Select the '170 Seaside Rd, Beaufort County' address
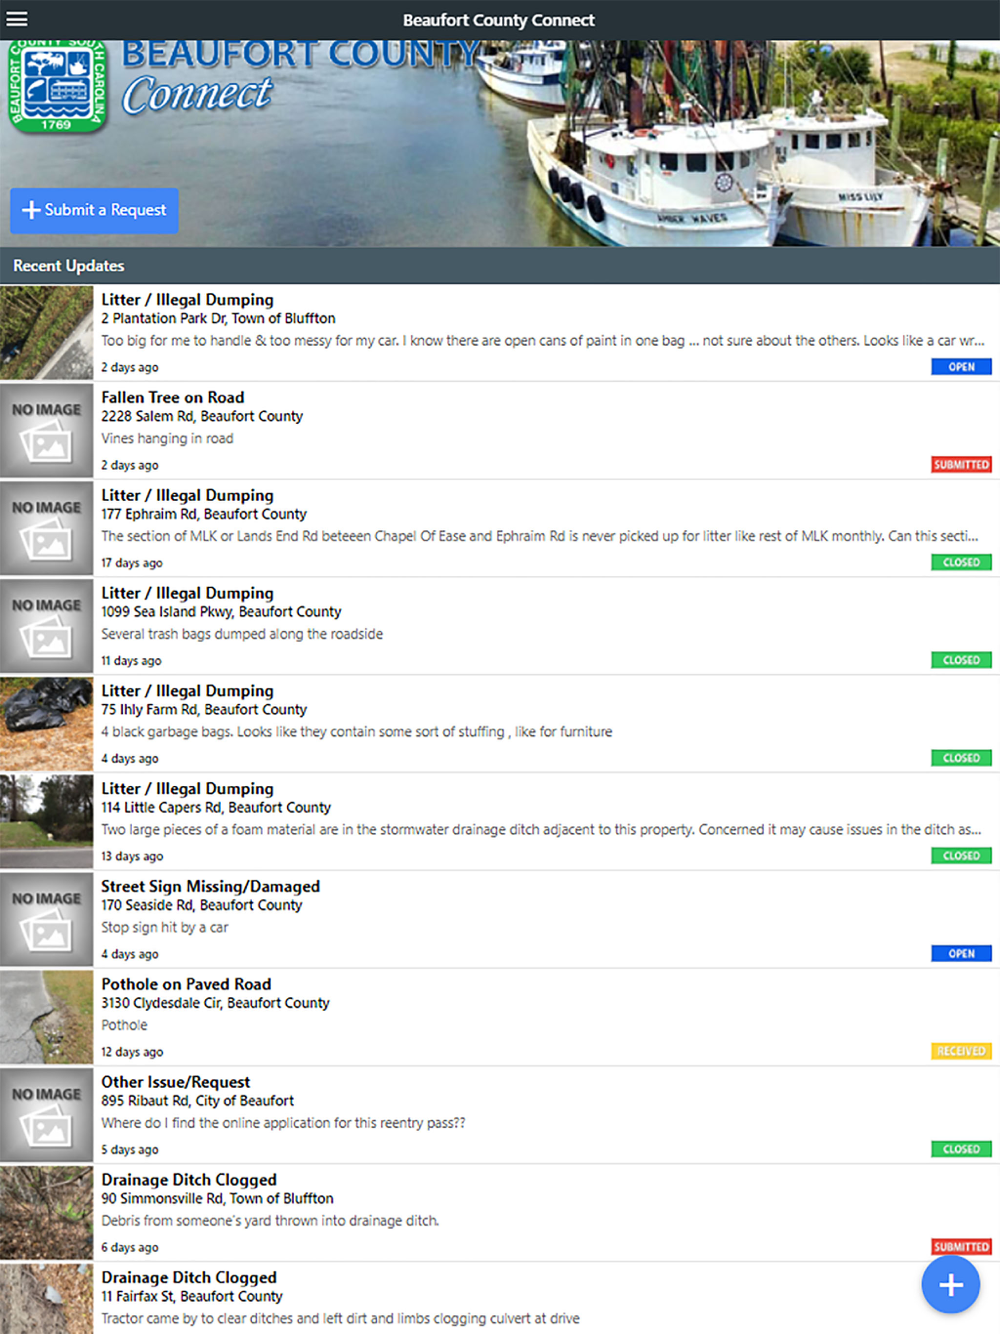The height and width of the screenshot is (1334, 1000). click(x=202, y=905)
